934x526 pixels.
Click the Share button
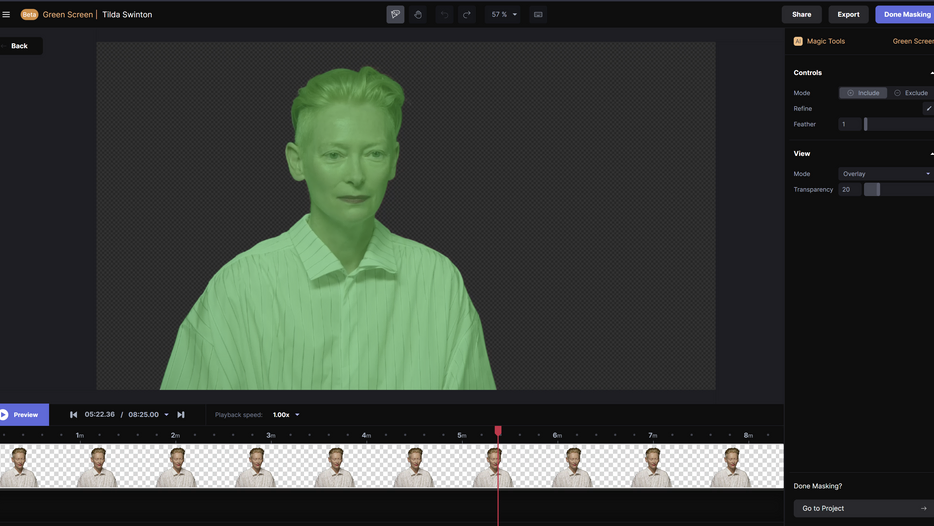801,14
